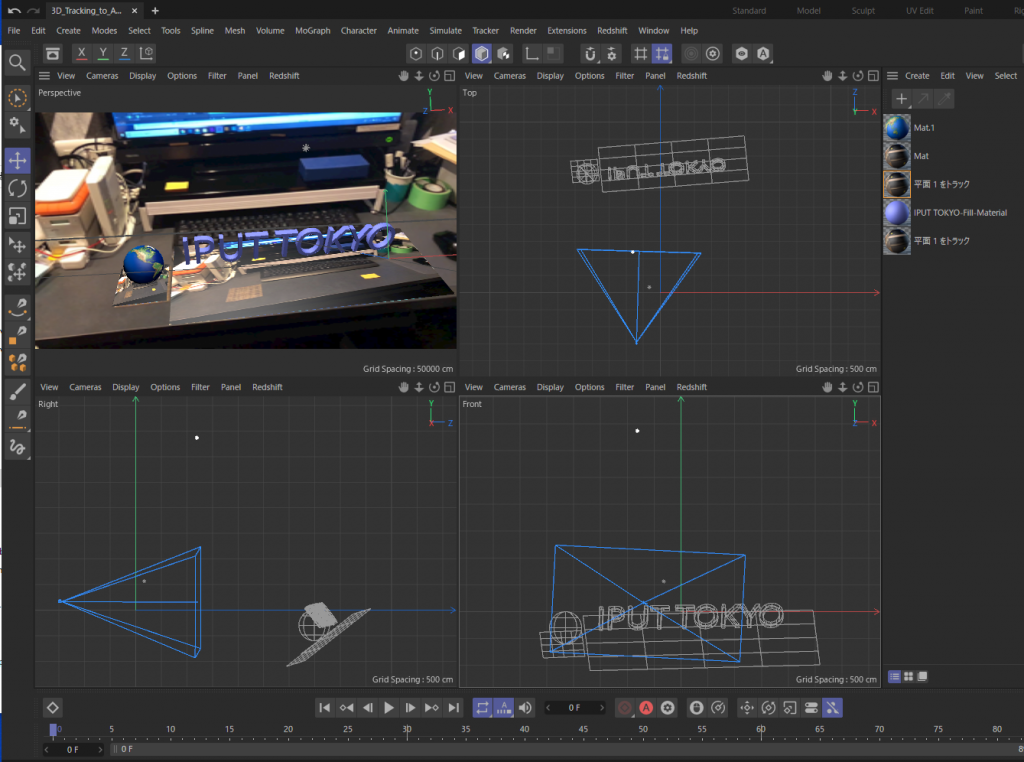Screen dimensions: 1024x762
Task: Click the Record Active Objects button
Action: pos(625,708)
